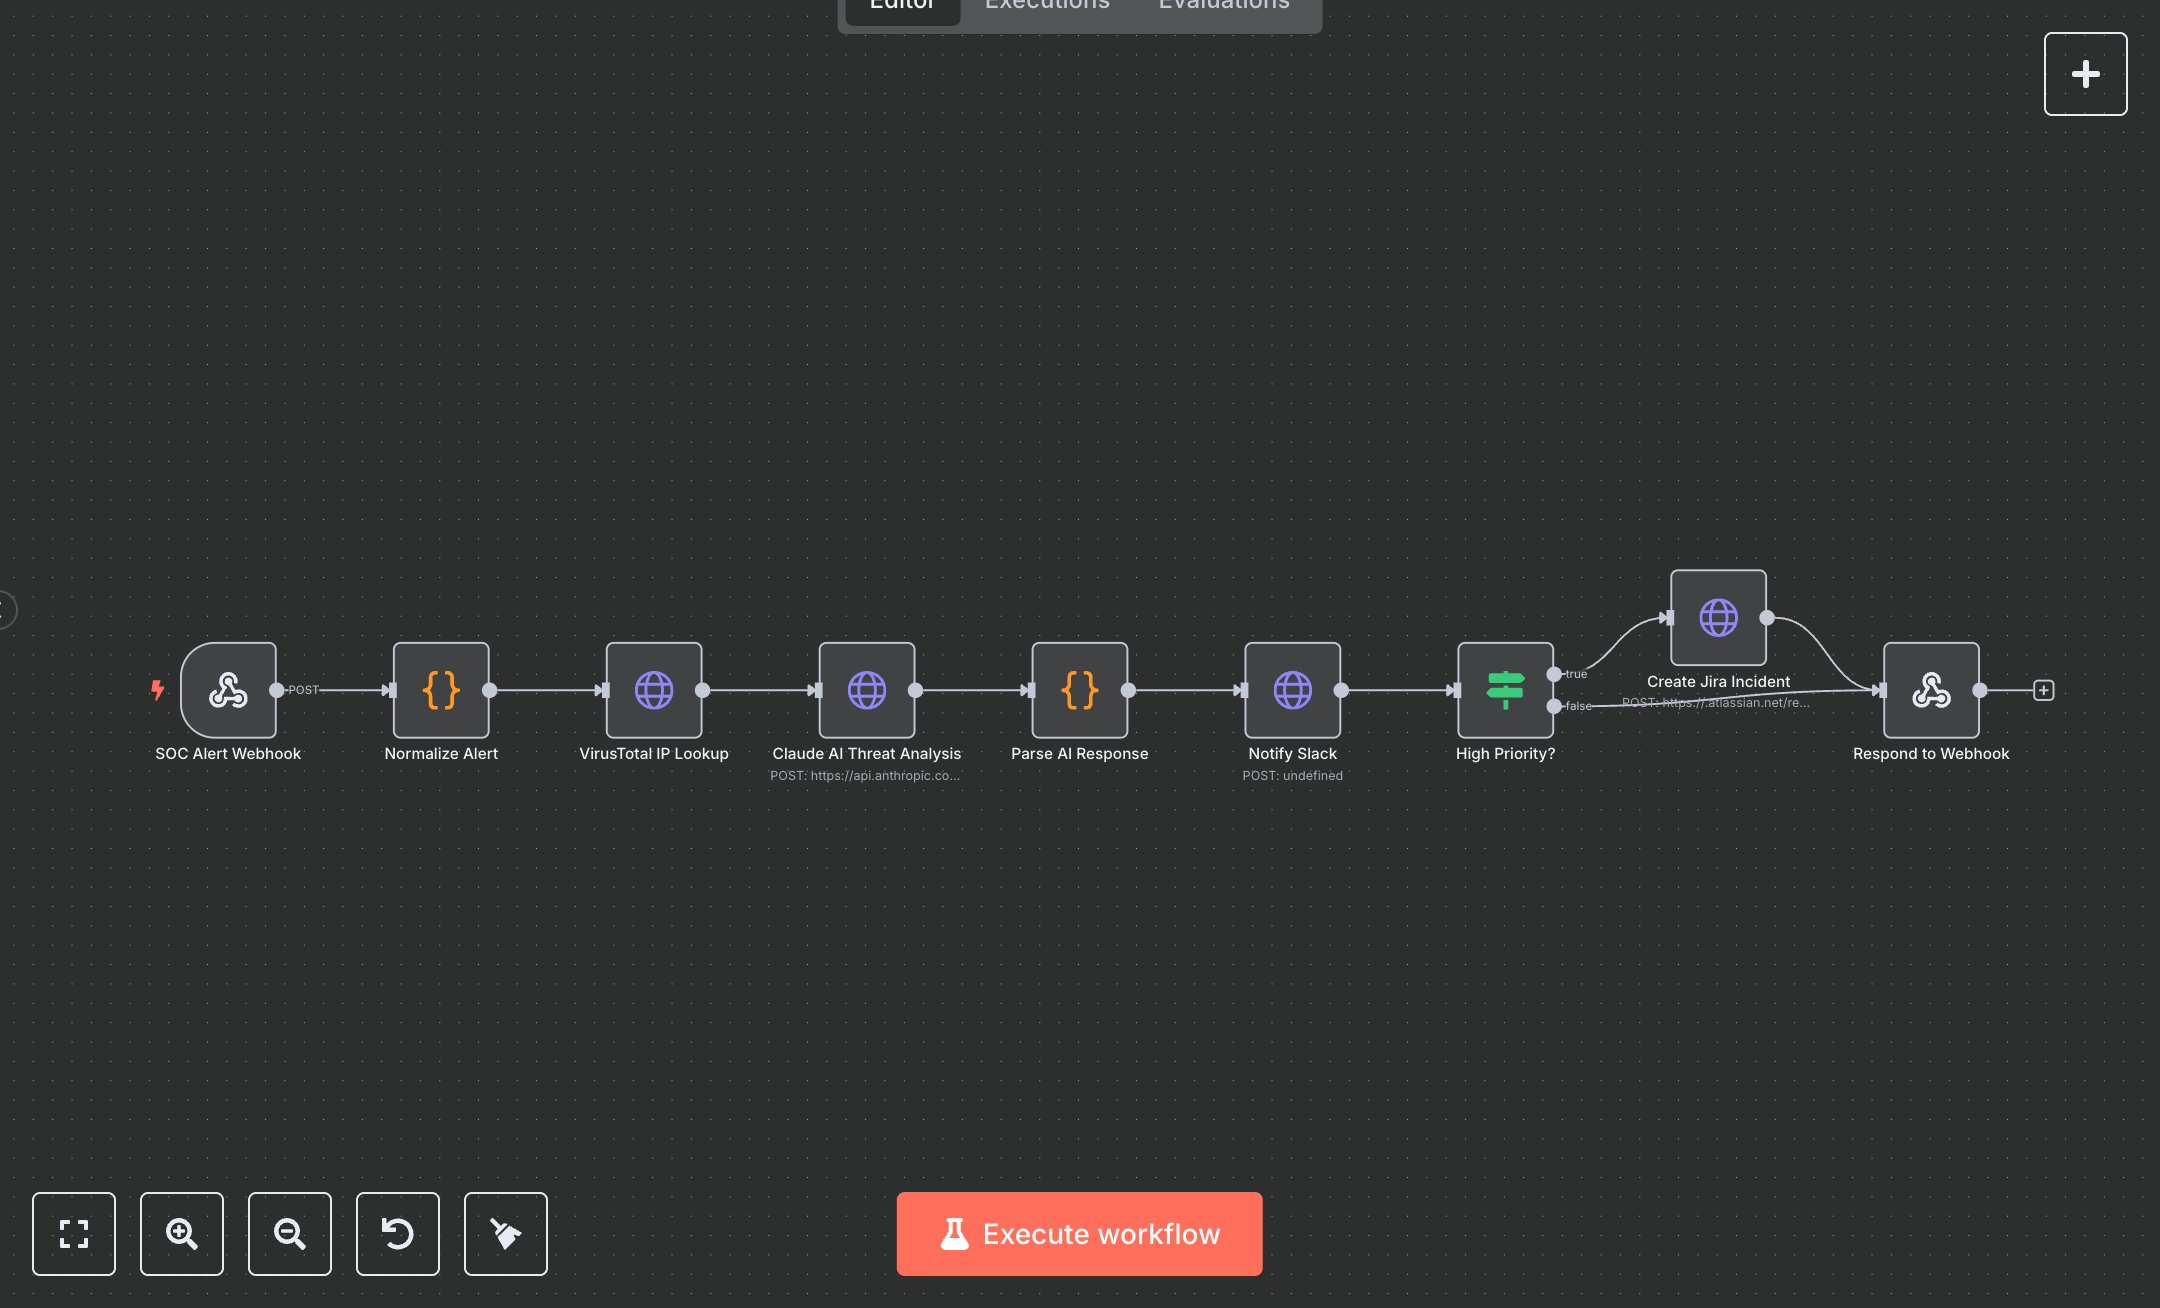
Task: Click the add node plus button top right
Action: (x=2085, y=73)
